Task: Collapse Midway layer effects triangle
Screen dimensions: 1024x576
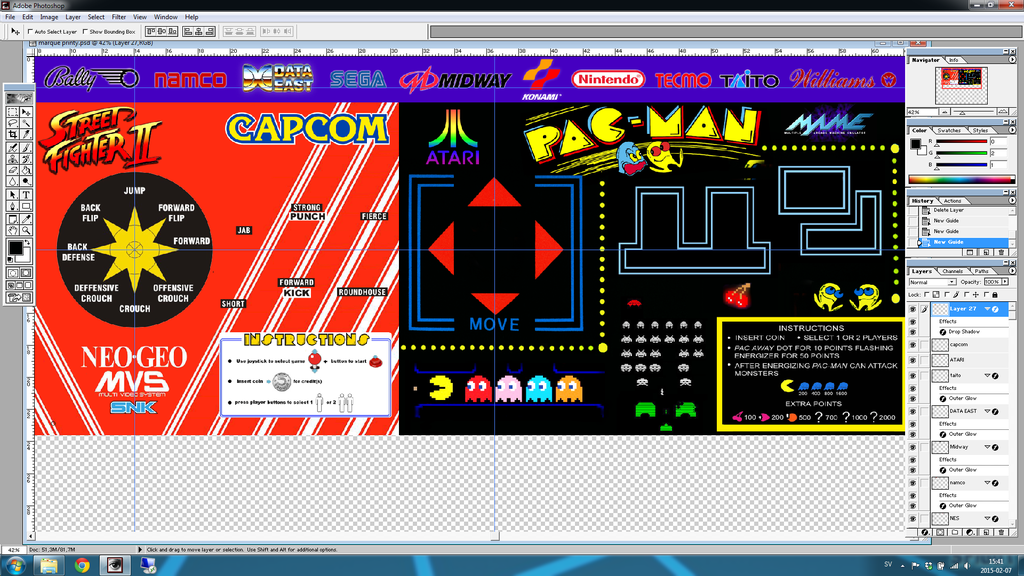Action: pyautogui.click(x=987, y=447)
